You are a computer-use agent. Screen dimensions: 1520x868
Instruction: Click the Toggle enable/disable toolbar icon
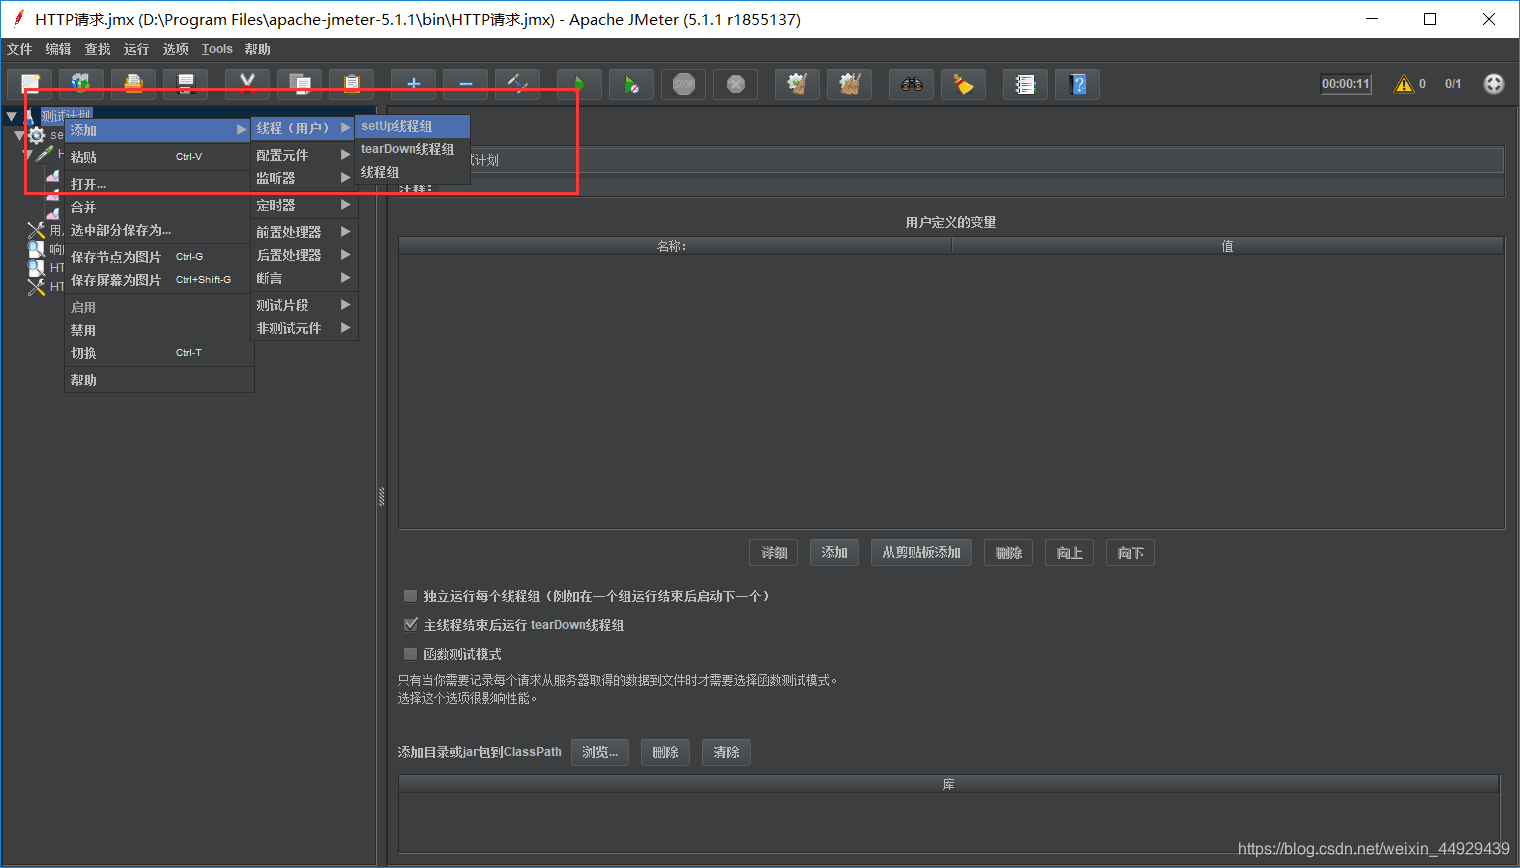tap(517, 84)
